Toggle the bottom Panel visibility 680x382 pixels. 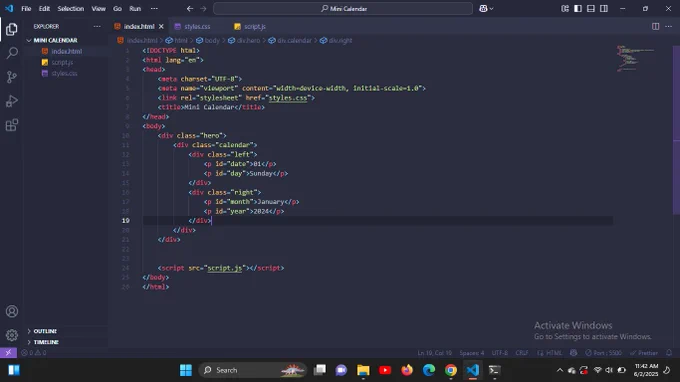(x=591, y=8)
